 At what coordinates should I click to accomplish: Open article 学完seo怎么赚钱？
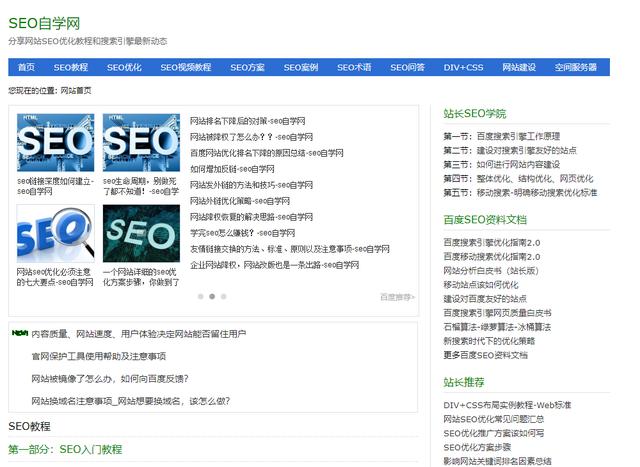tap(242, 233)
